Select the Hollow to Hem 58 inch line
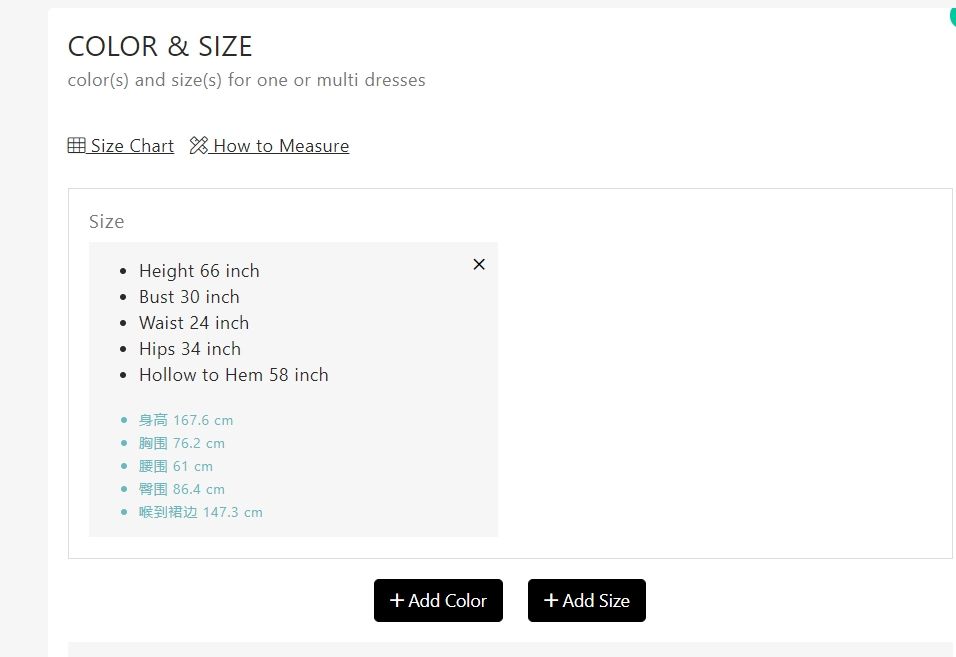Screen dimensions: 956x657 click(234, 375)
